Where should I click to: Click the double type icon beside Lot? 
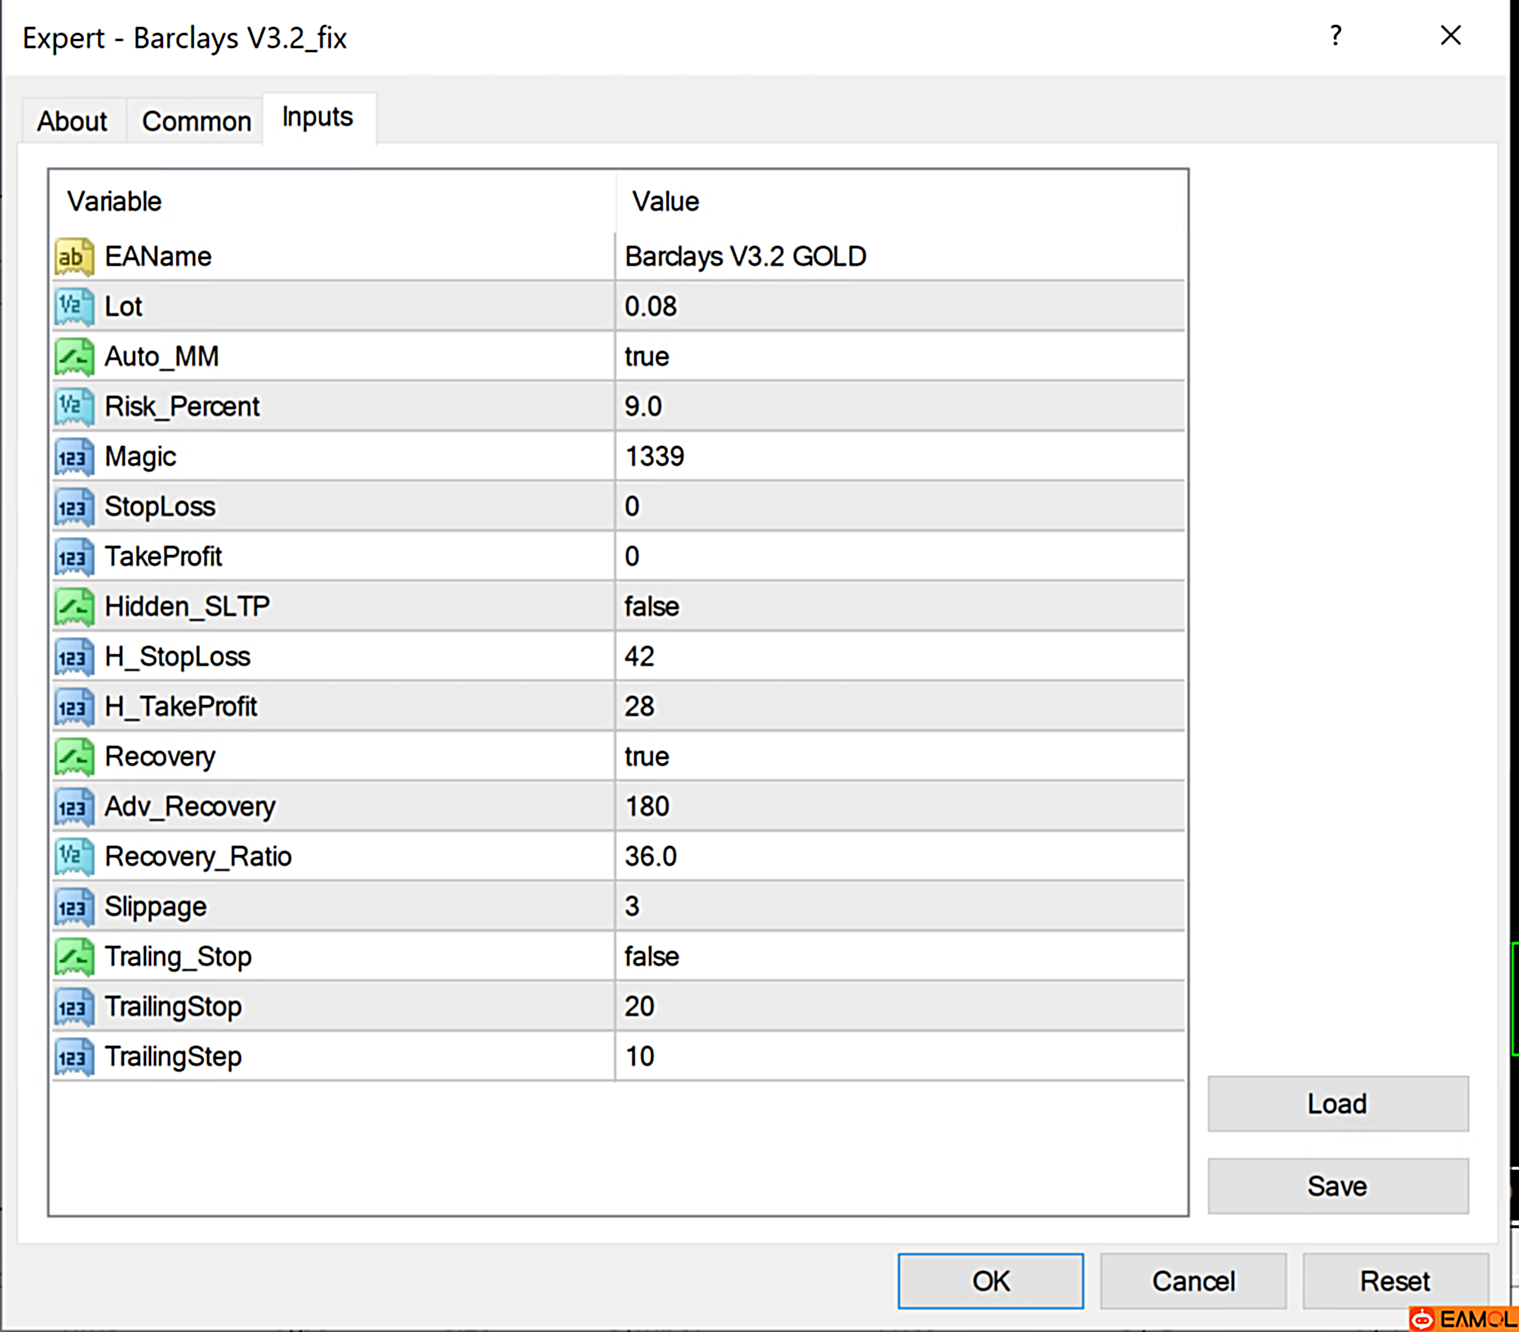pyautogui.click(x=74, y=307)
